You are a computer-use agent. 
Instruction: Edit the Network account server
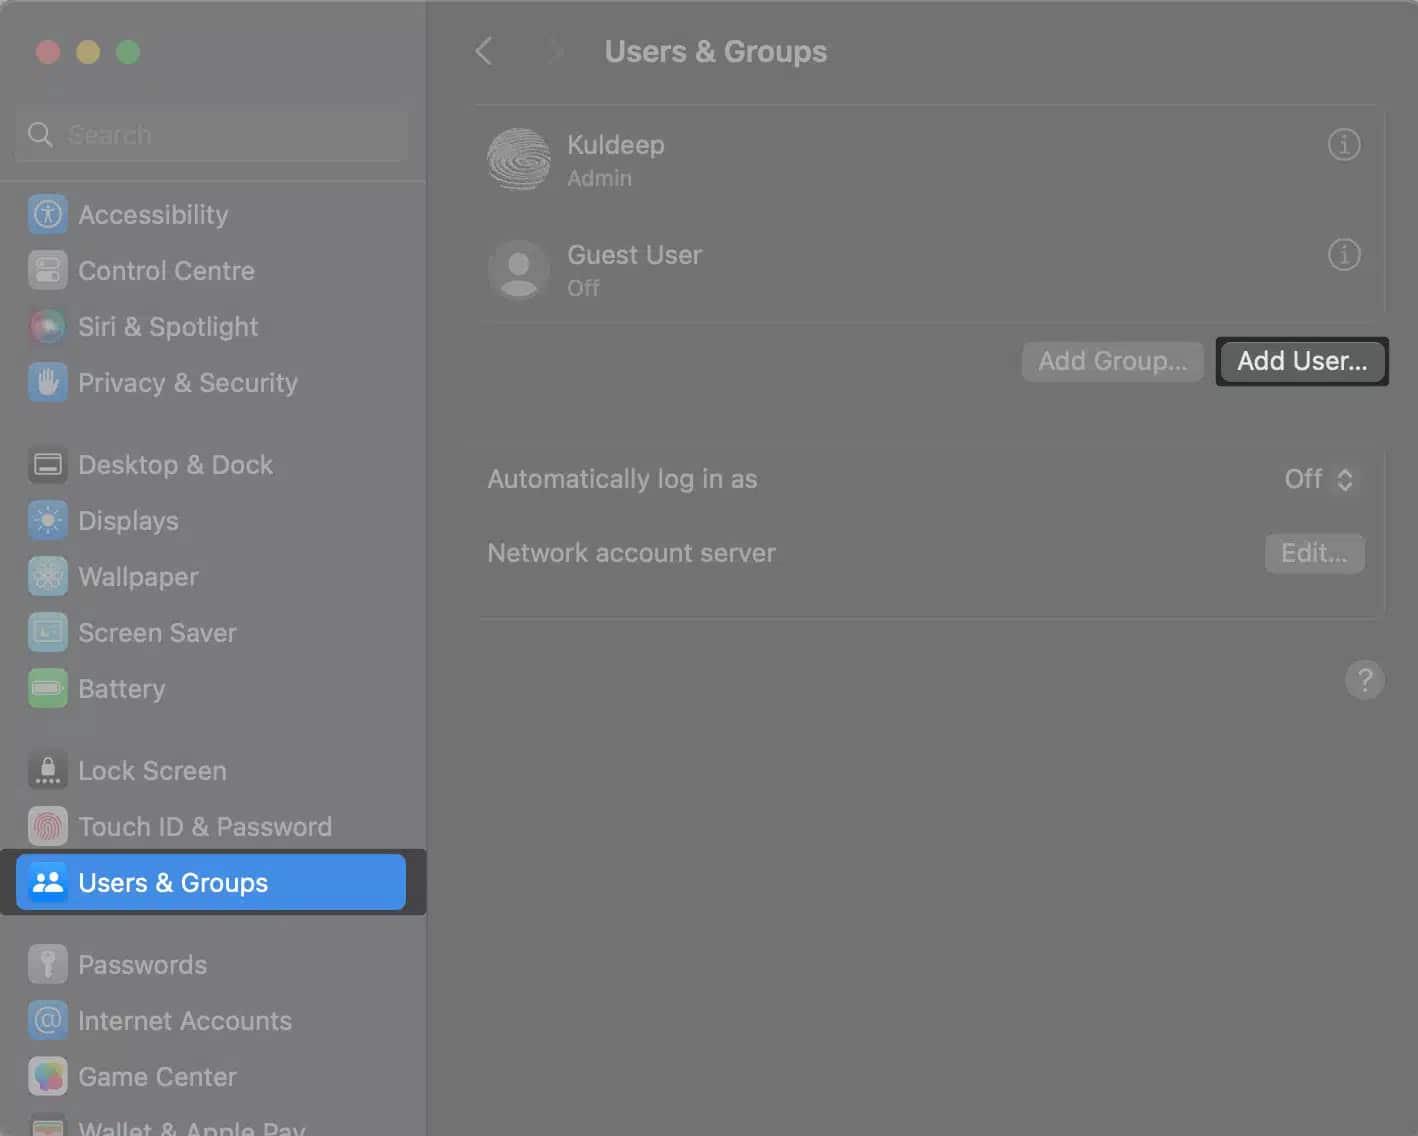(x=1315, y=553)
